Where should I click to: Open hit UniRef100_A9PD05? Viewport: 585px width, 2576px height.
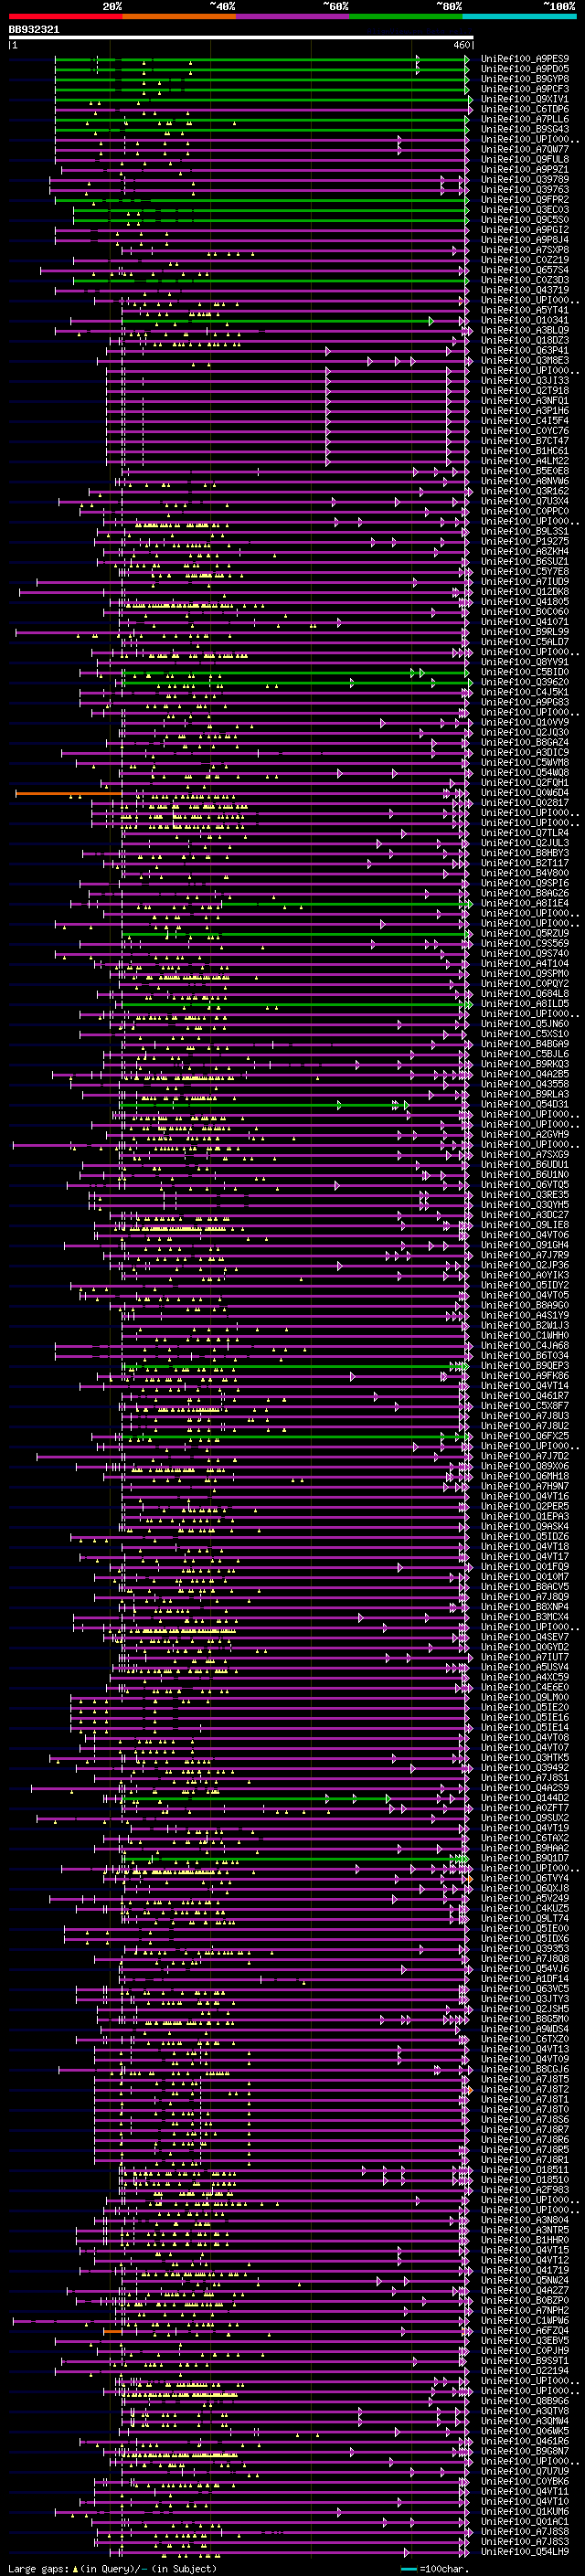[525, 69]
